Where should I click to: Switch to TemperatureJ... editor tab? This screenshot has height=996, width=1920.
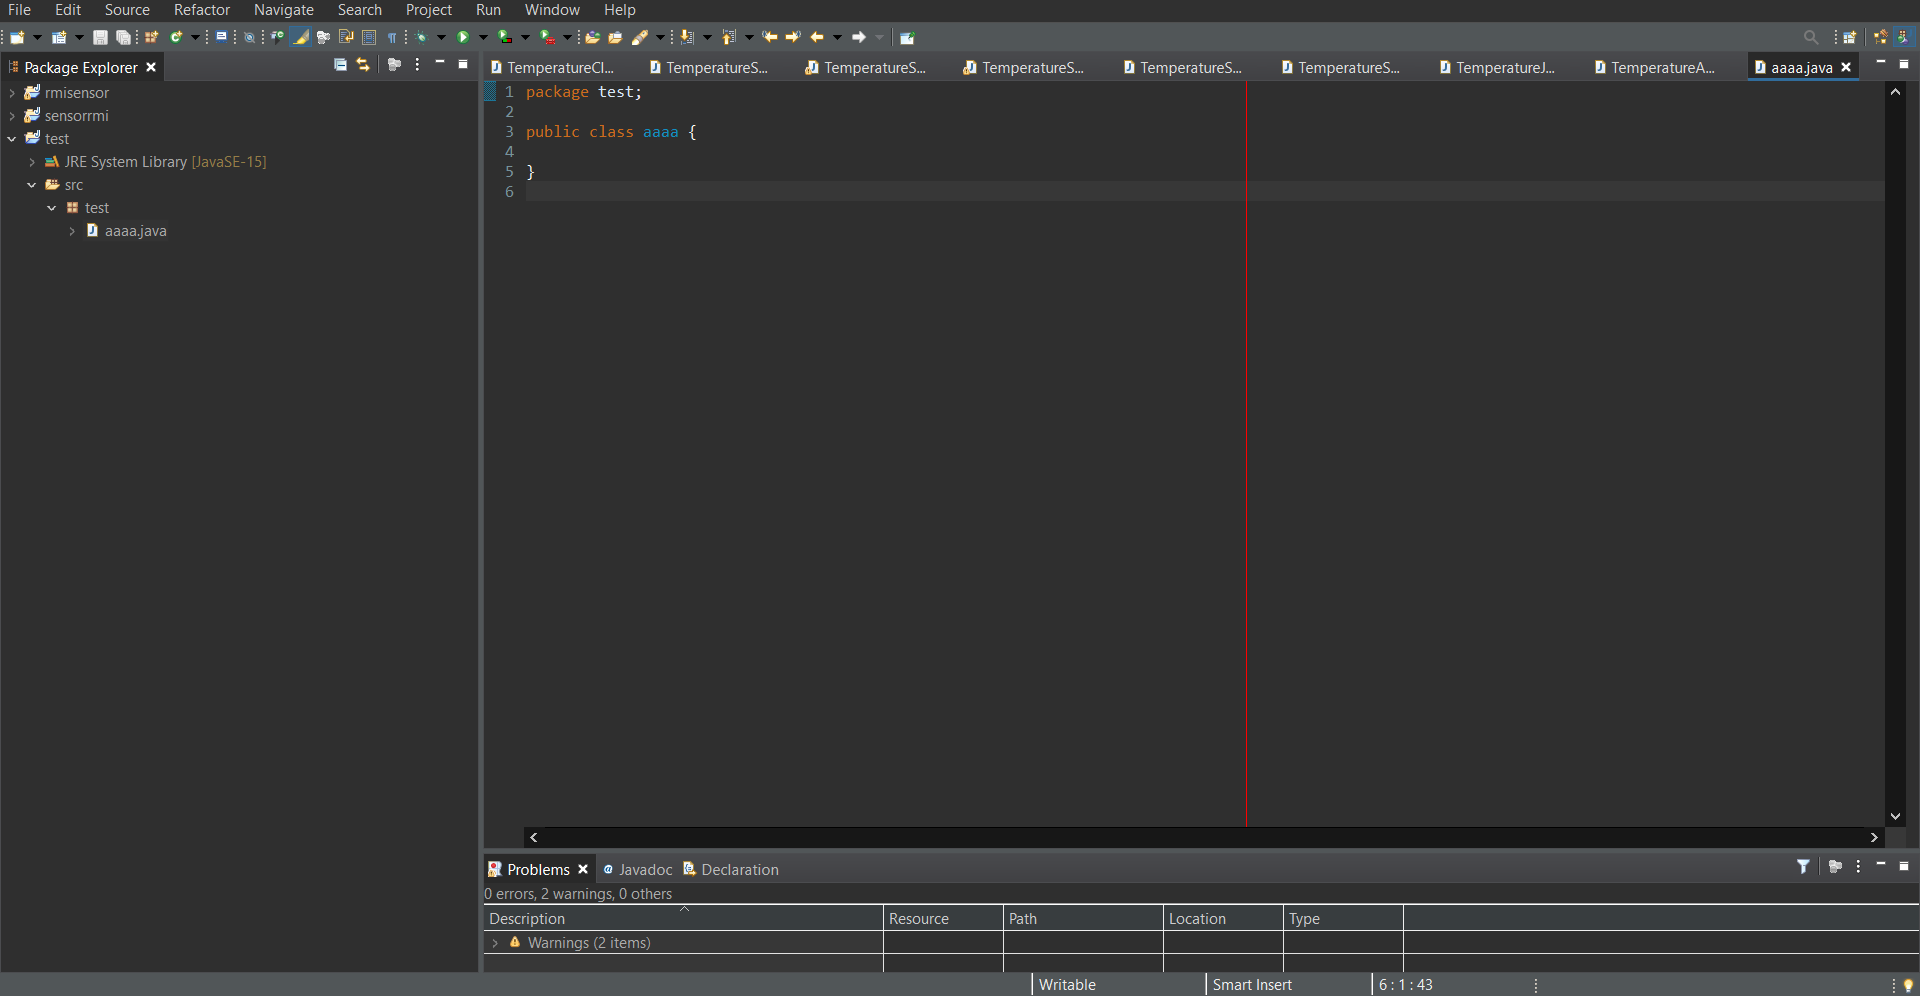pyautogui.click(x=1497, y=67)
